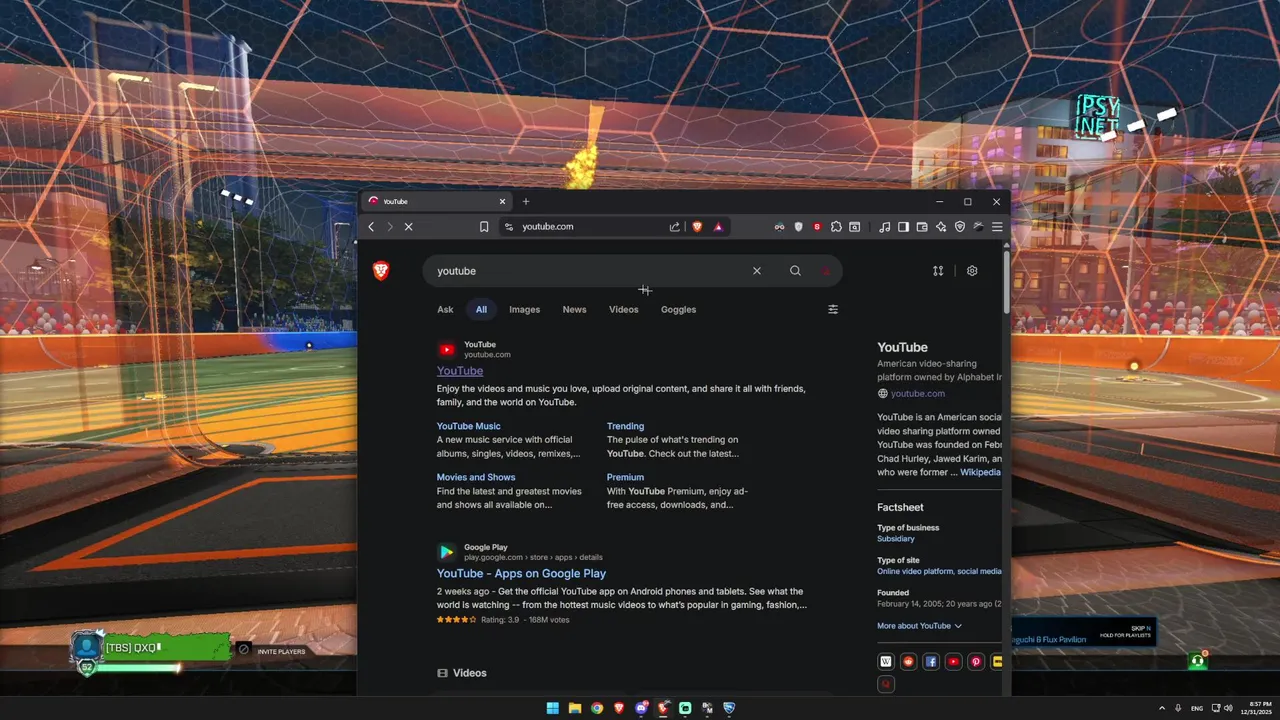Open YouTube - Apps on Google Play link

pos(521,574)
